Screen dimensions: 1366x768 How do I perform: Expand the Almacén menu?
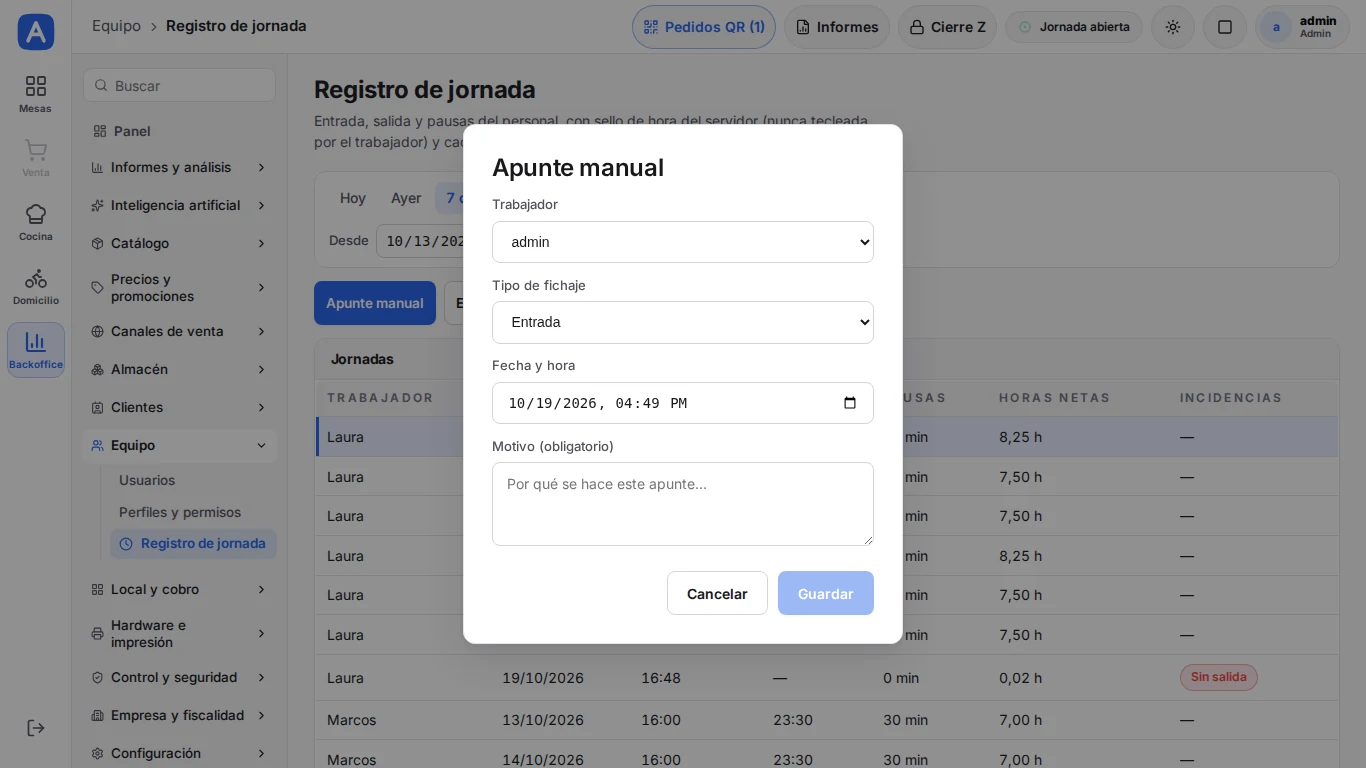(179, 369)
